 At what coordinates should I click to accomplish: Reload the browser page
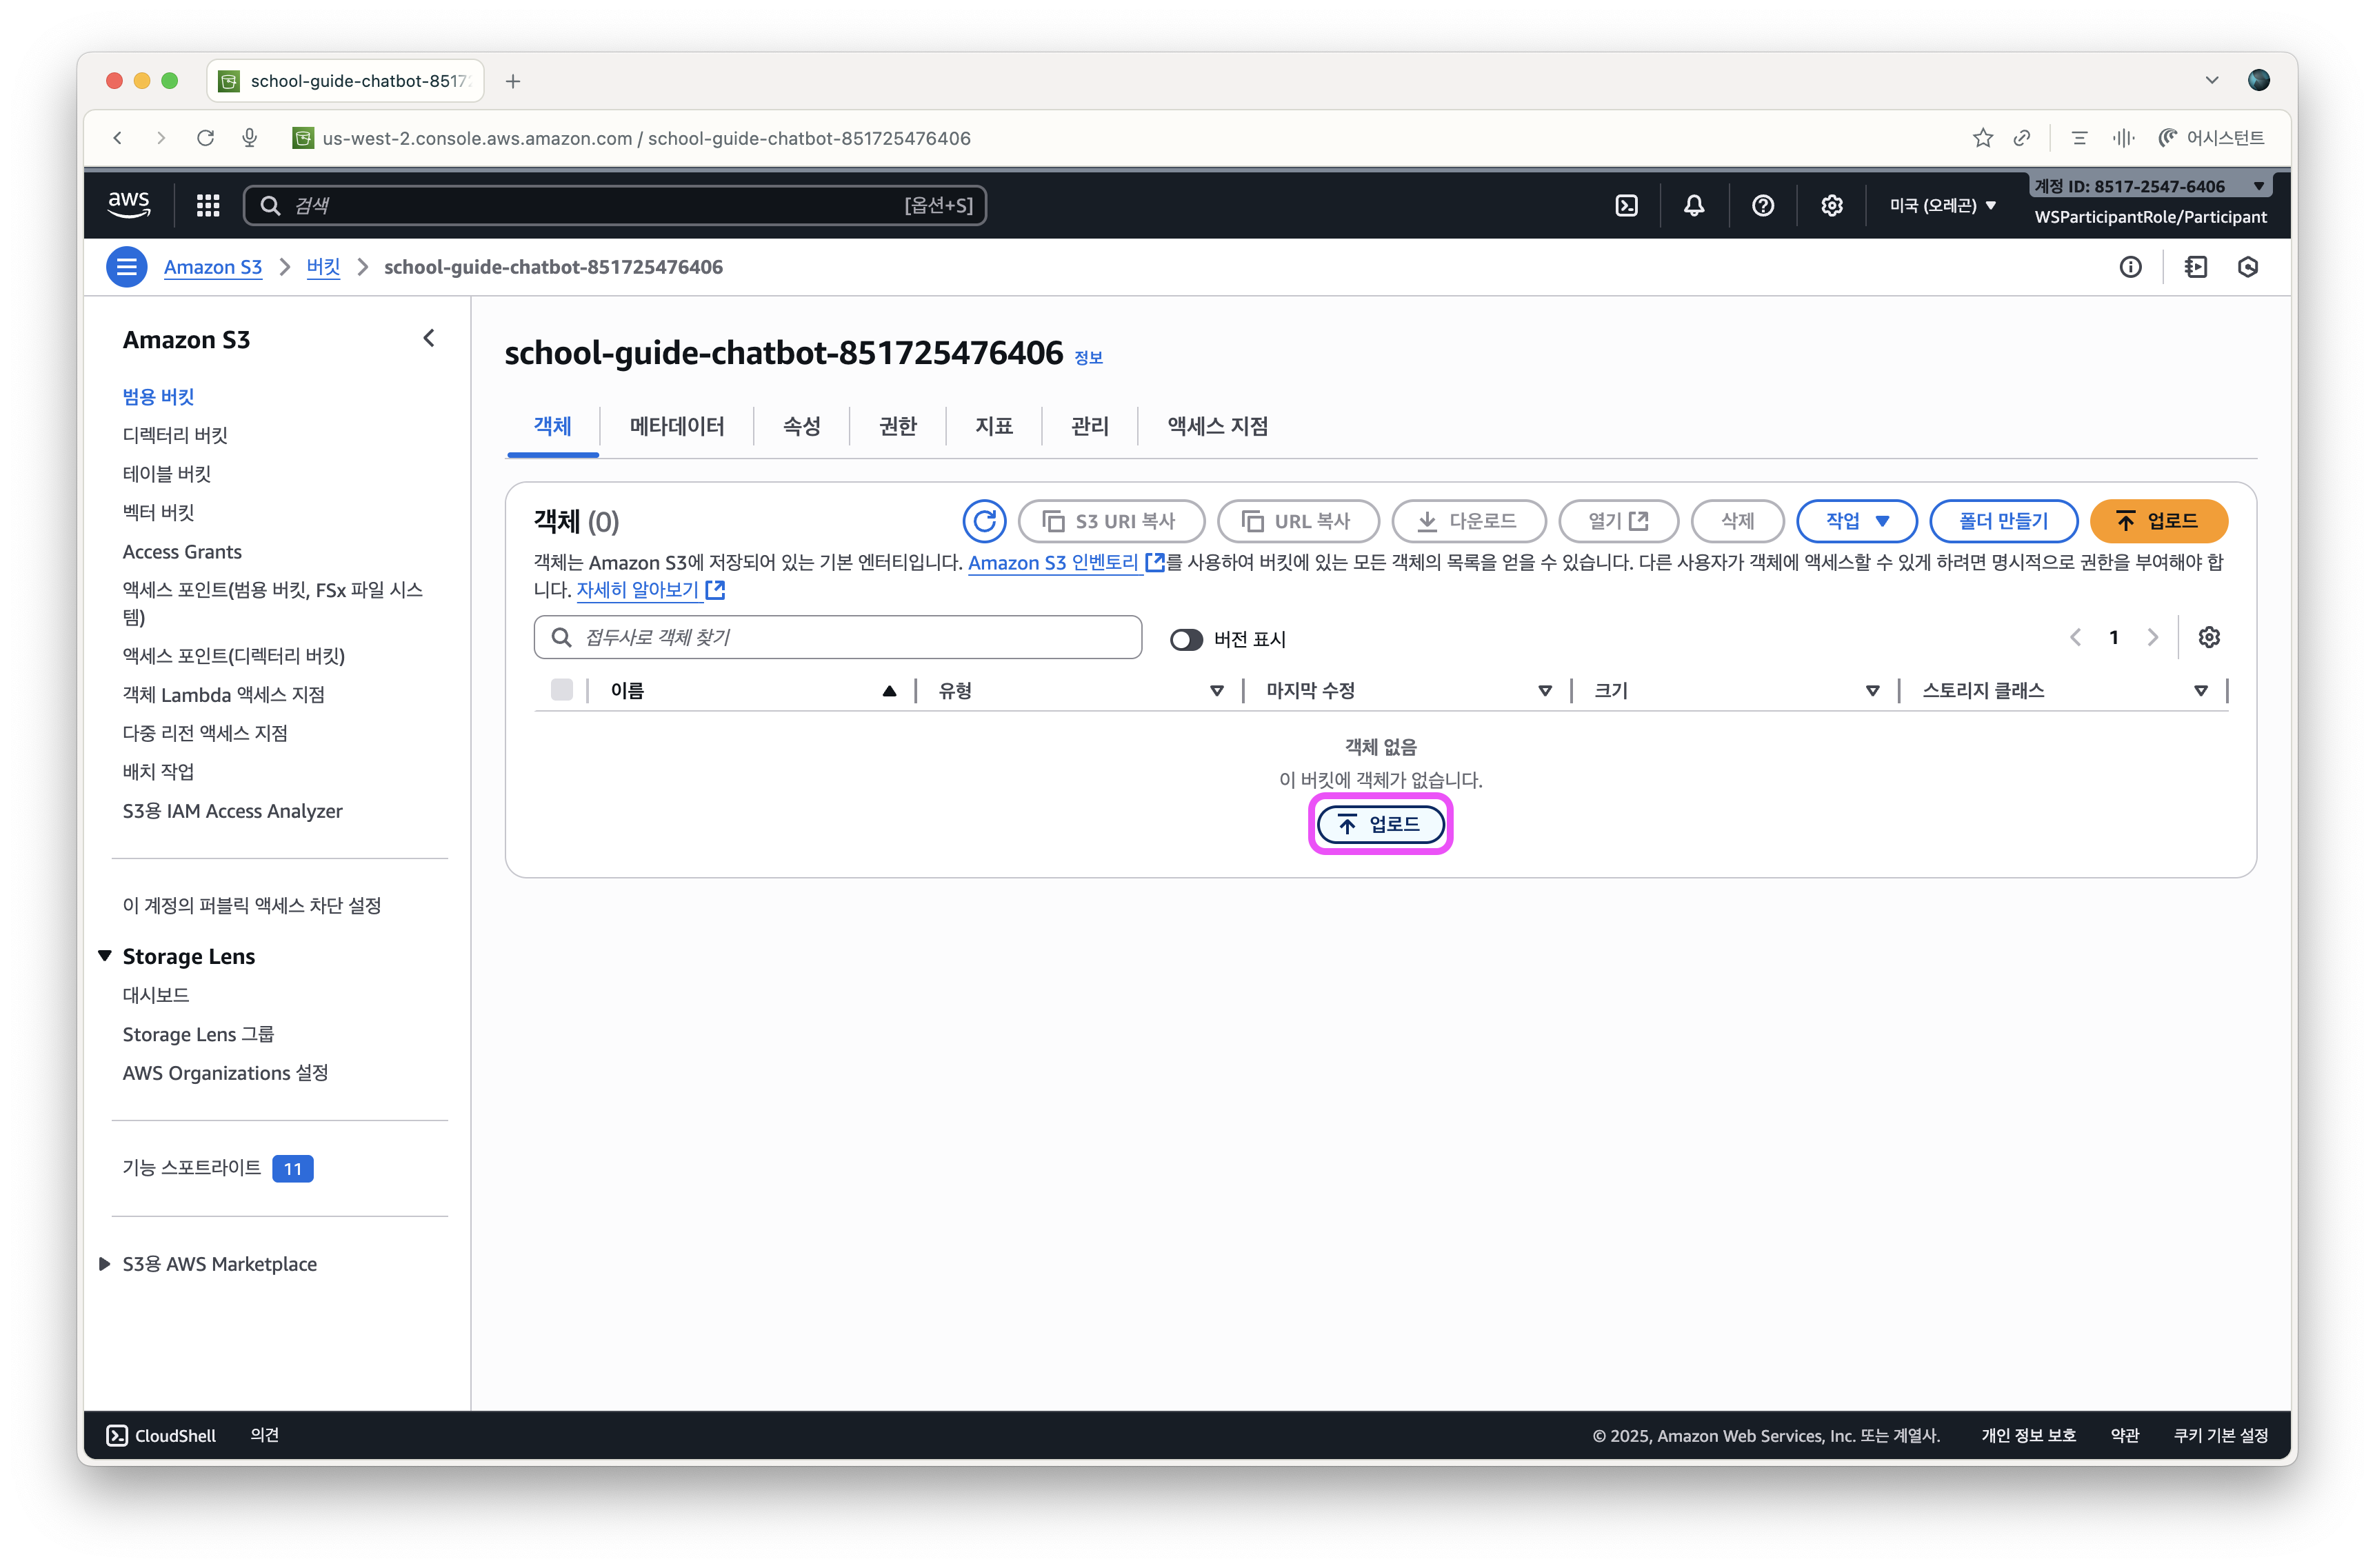[206, 138]
